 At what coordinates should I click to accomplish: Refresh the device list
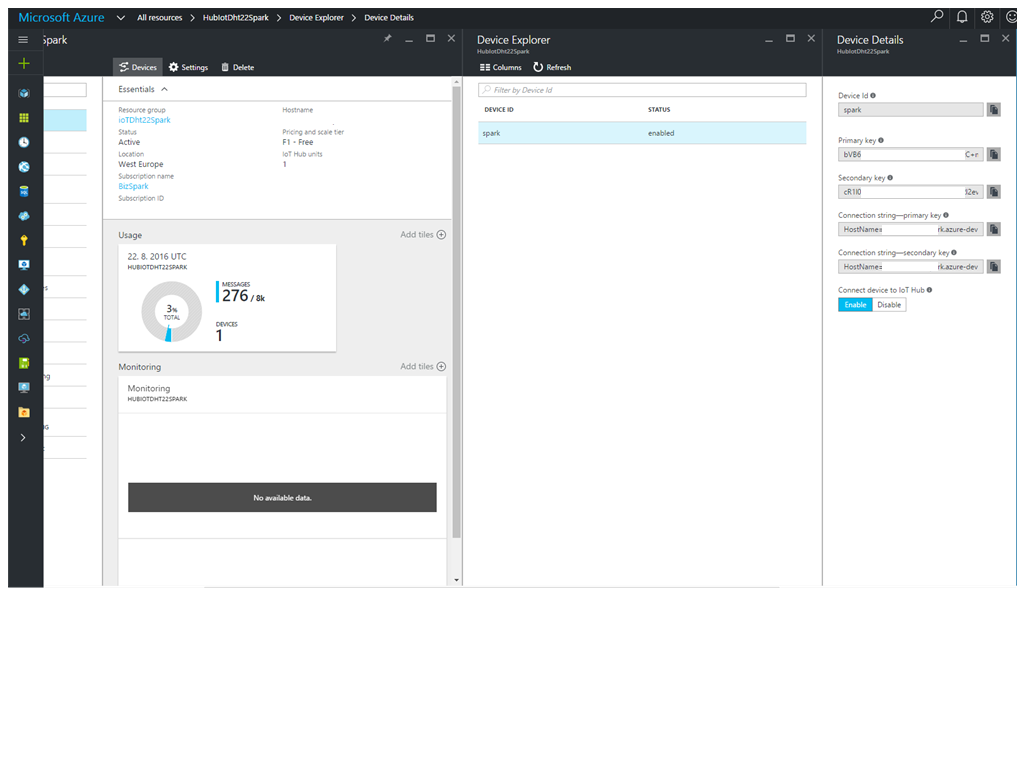coord(552,67)
